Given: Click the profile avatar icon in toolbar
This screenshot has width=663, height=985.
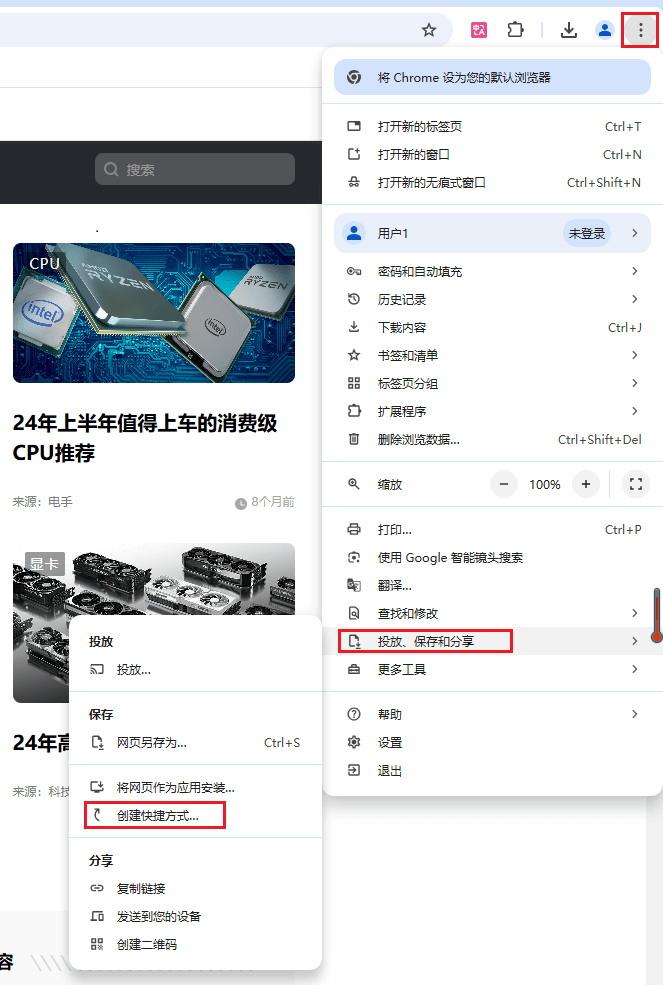Looking at the screenshot, I should click(605, 30).
